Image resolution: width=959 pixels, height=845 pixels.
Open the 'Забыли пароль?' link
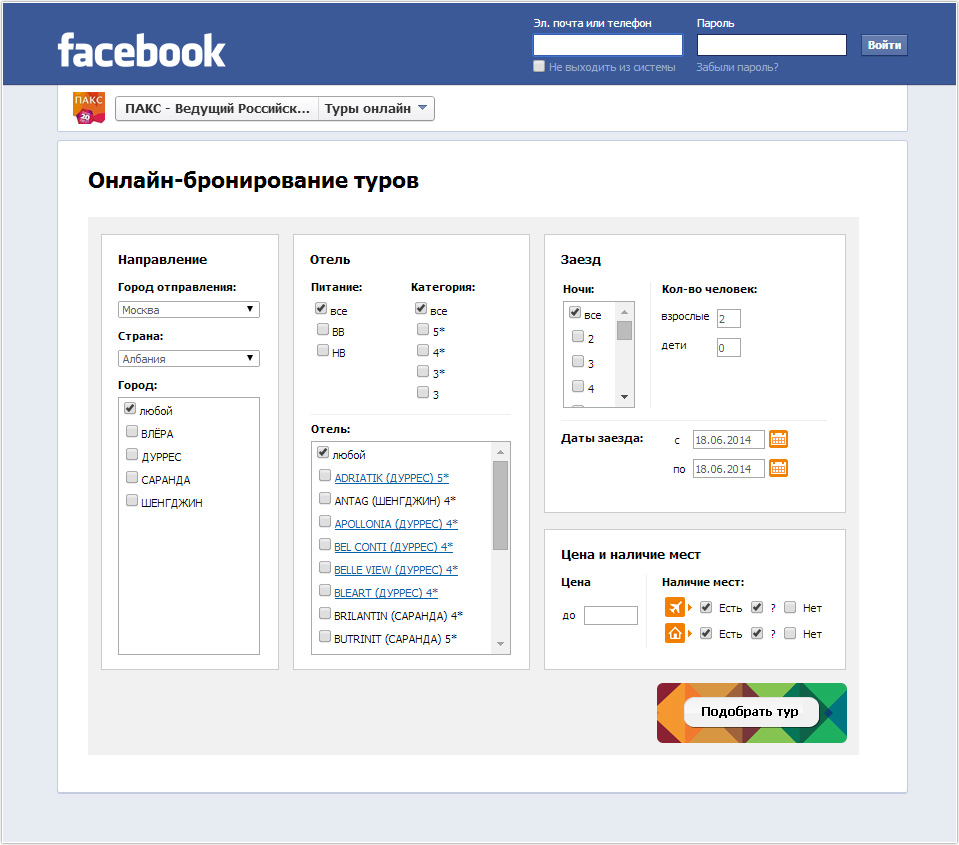coord(737,67)
